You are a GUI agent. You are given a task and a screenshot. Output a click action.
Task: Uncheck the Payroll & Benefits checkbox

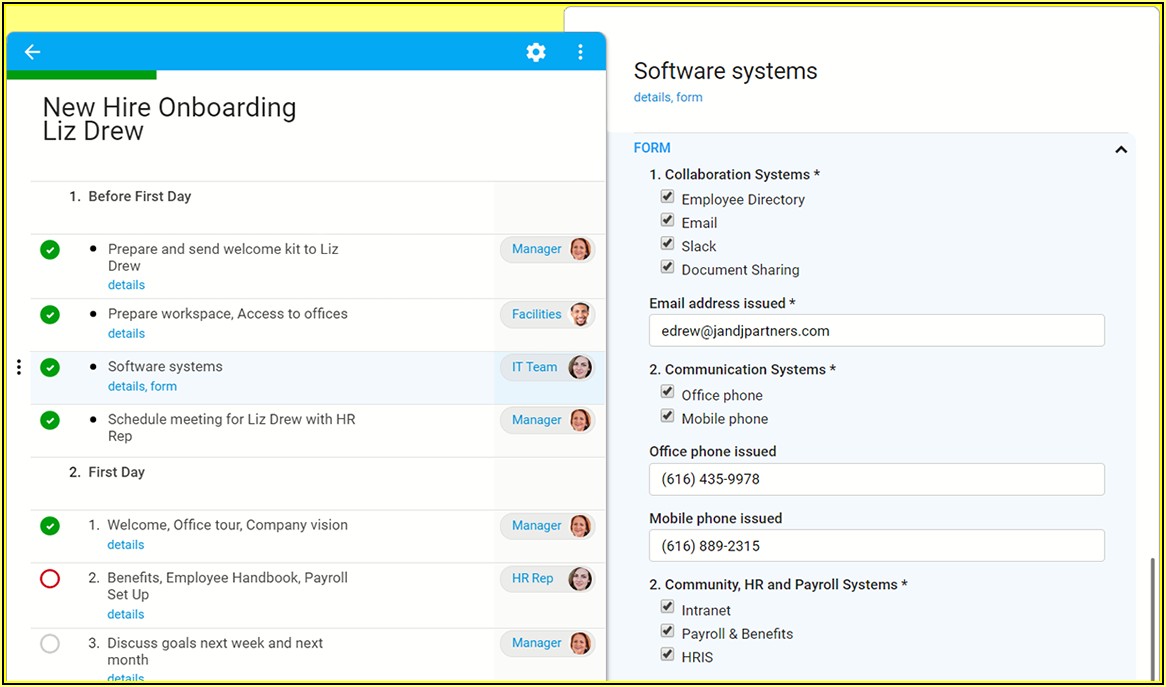[667, 631]
